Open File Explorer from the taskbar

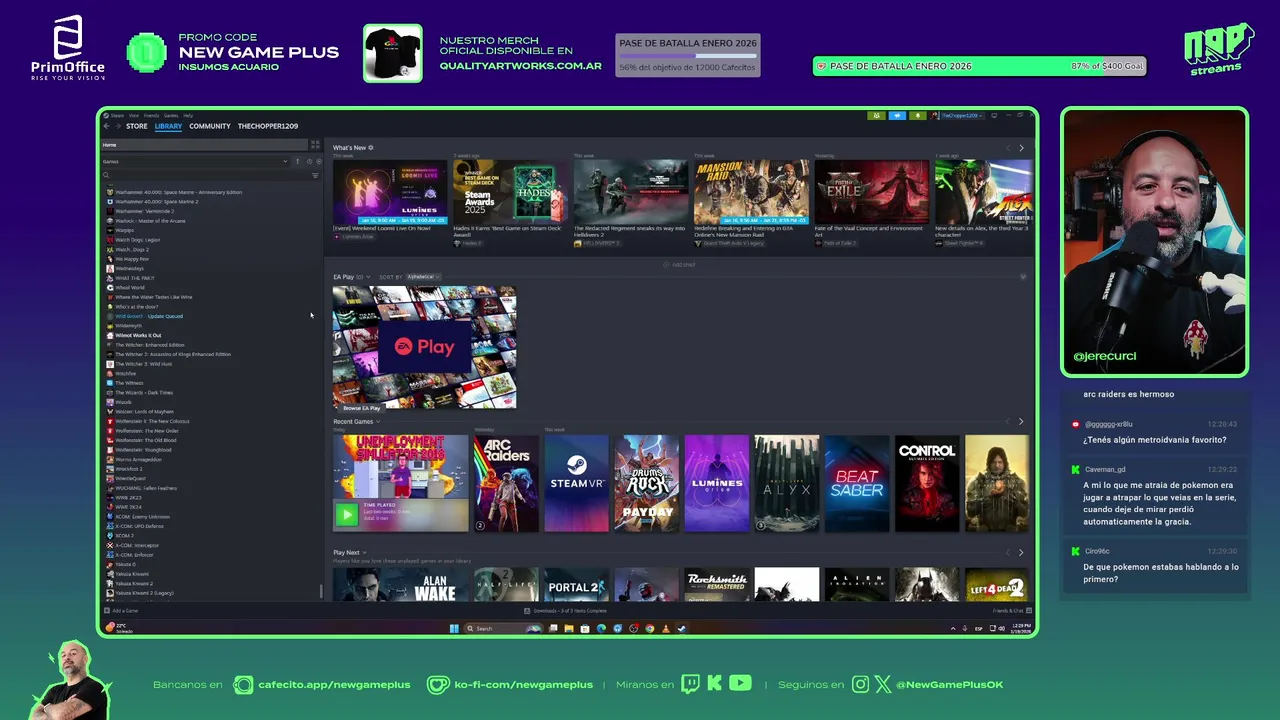[569, 628]
